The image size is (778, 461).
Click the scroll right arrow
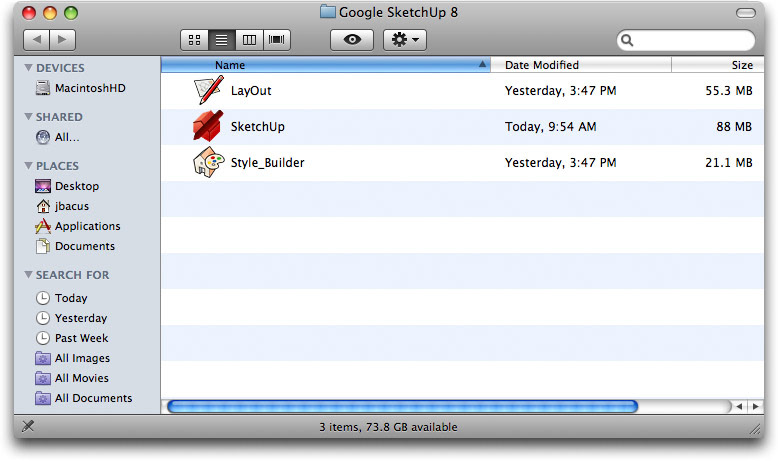tap(756, 406)
